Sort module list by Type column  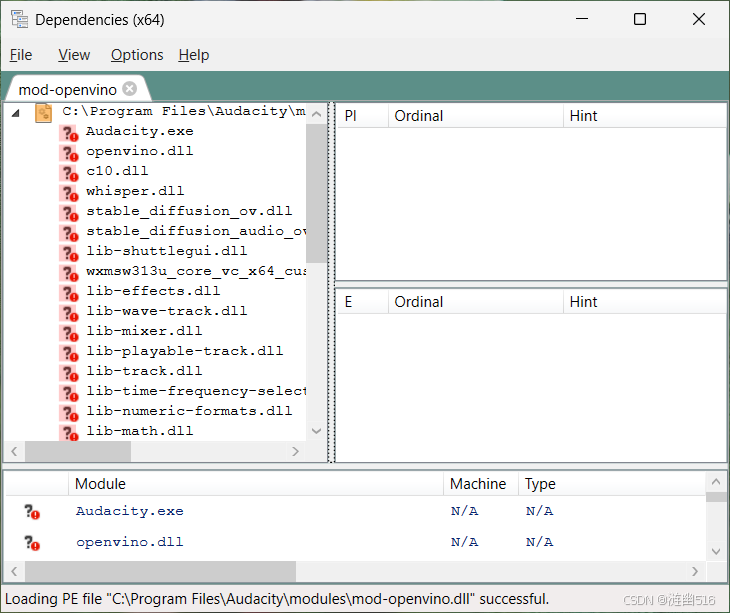(612, 484)
